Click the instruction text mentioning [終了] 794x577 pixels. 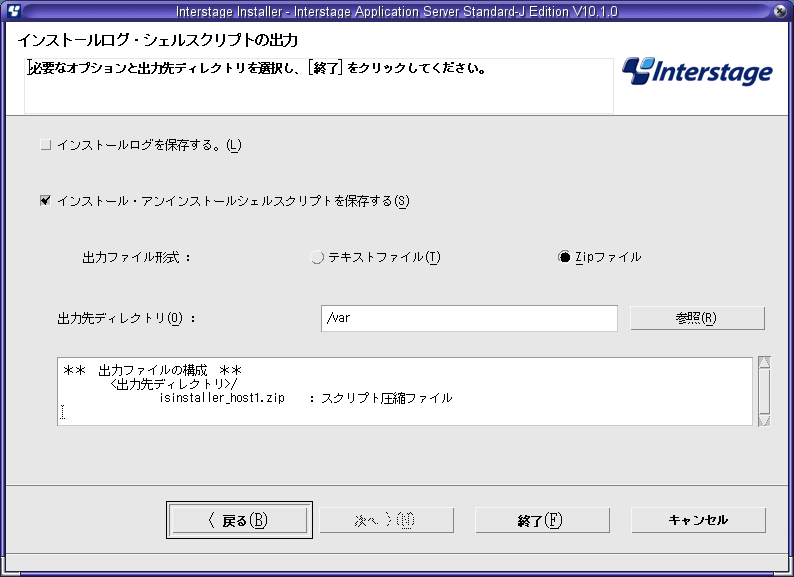257,68
